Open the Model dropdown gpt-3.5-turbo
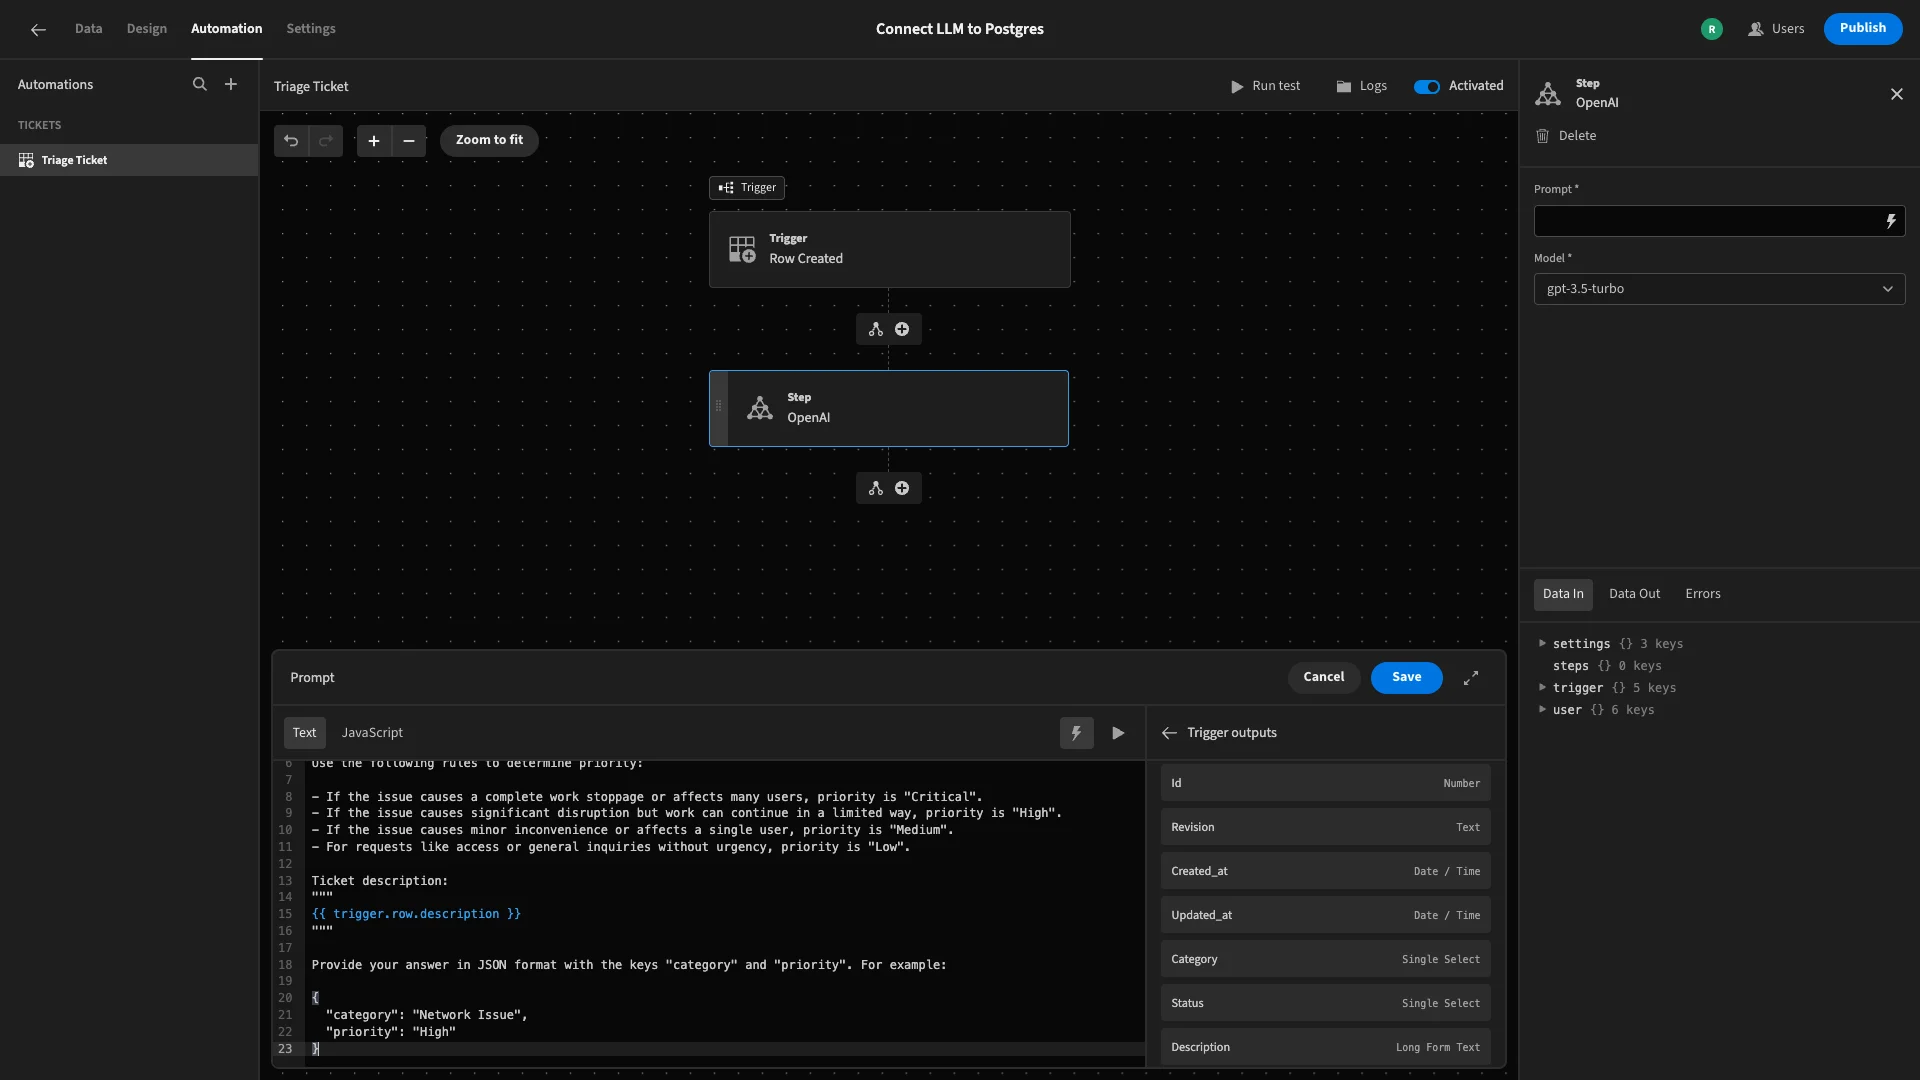This screenshot has width=1920, height=1080. click(x=1719, y=289)
